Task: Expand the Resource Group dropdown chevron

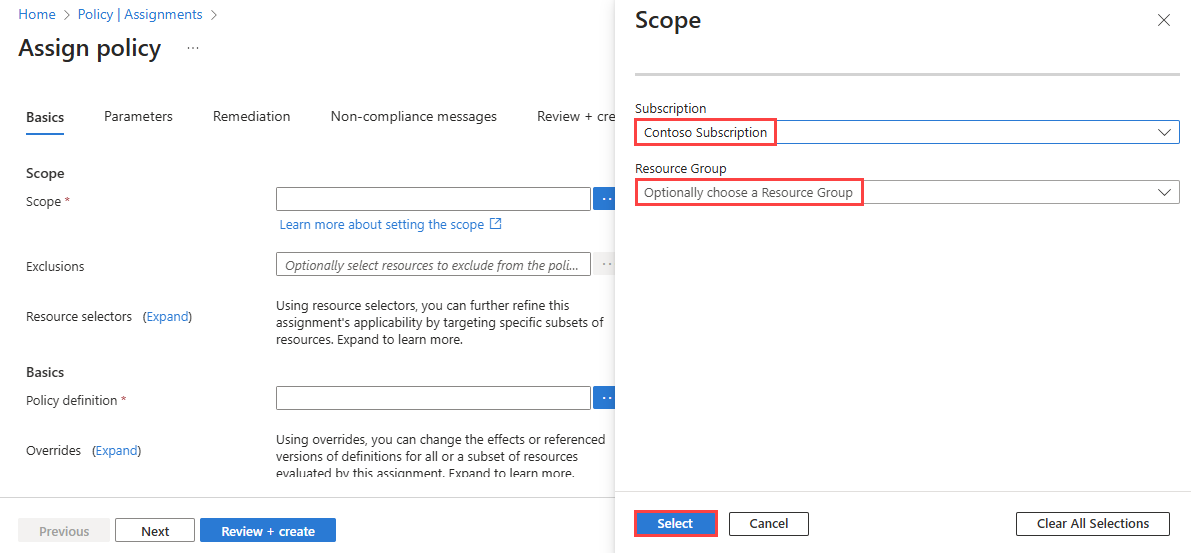Action: coord(1164,192)
